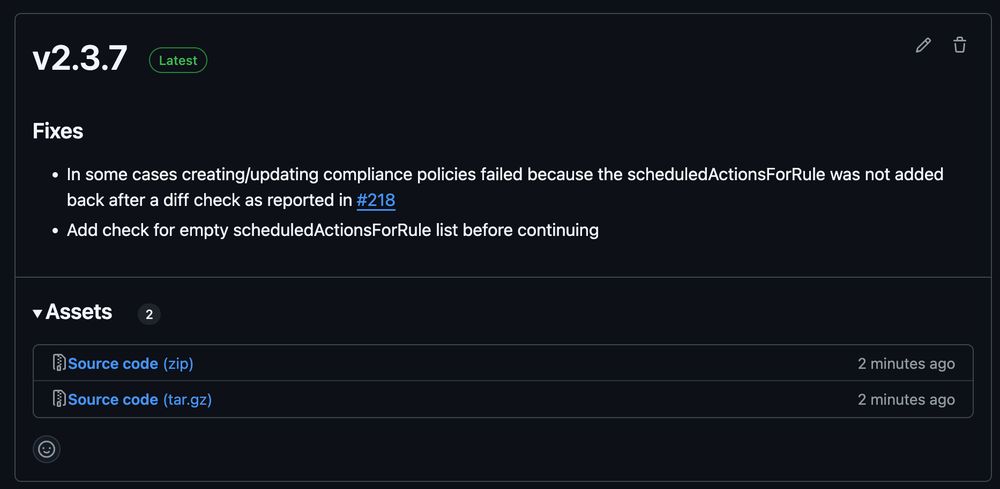Click the file icon beside Source code (tar.gz)
The height and width of the screenshot is (489, 1000).
click(x=59, y=399)
